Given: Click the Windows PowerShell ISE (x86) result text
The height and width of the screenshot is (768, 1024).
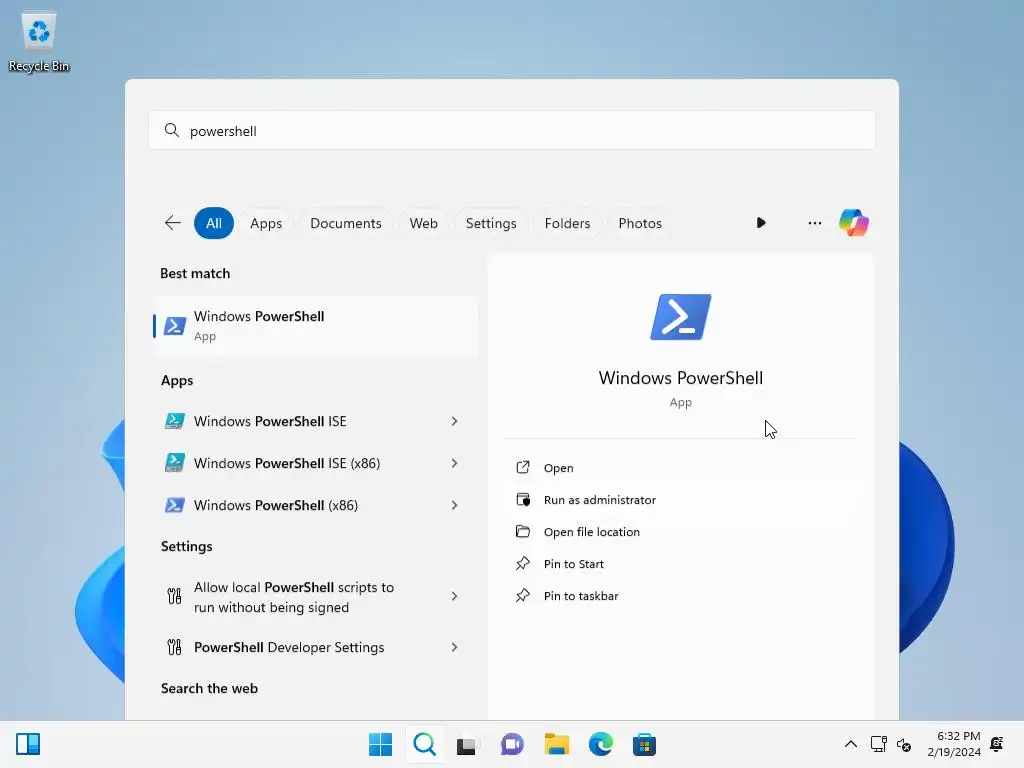Looking at the screenshot, I should click(x=287, y=463).
